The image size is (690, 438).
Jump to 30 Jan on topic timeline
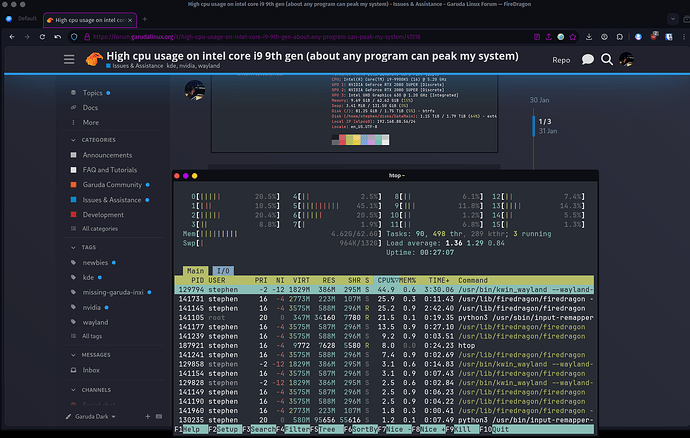click(x=539, y=100)
